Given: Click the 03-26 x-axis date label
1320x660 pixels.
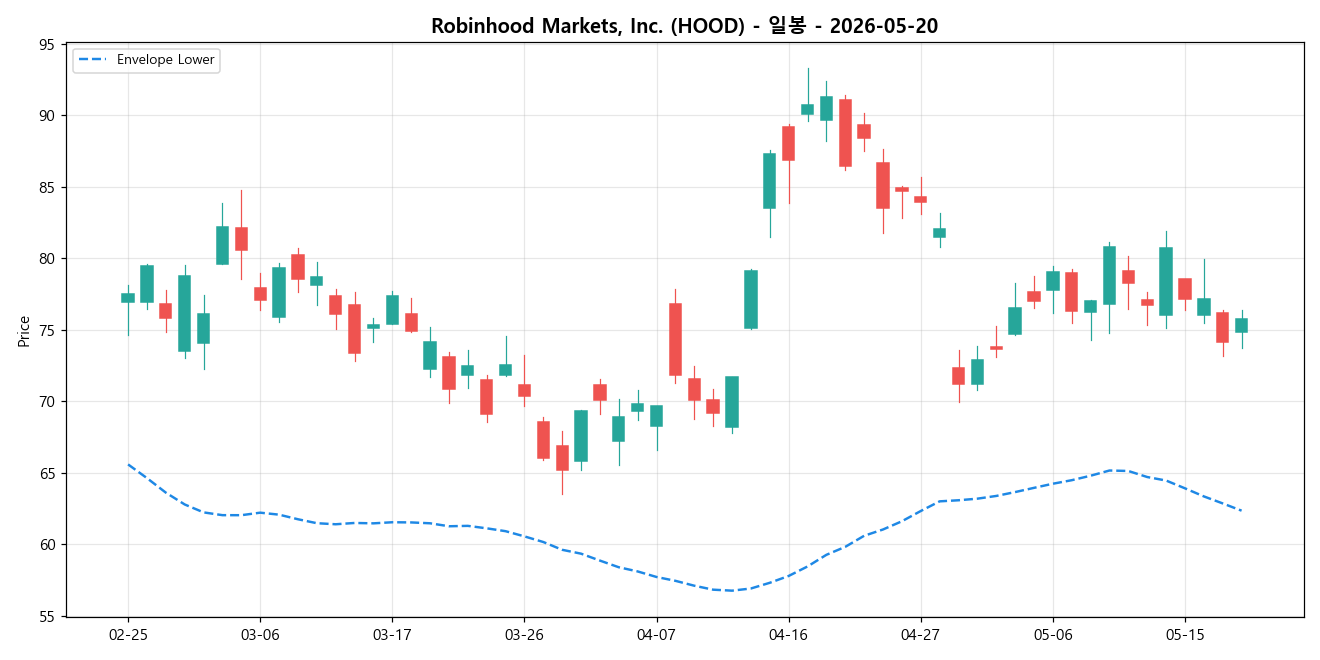Looking at the screenshot, I should (524, 635).
